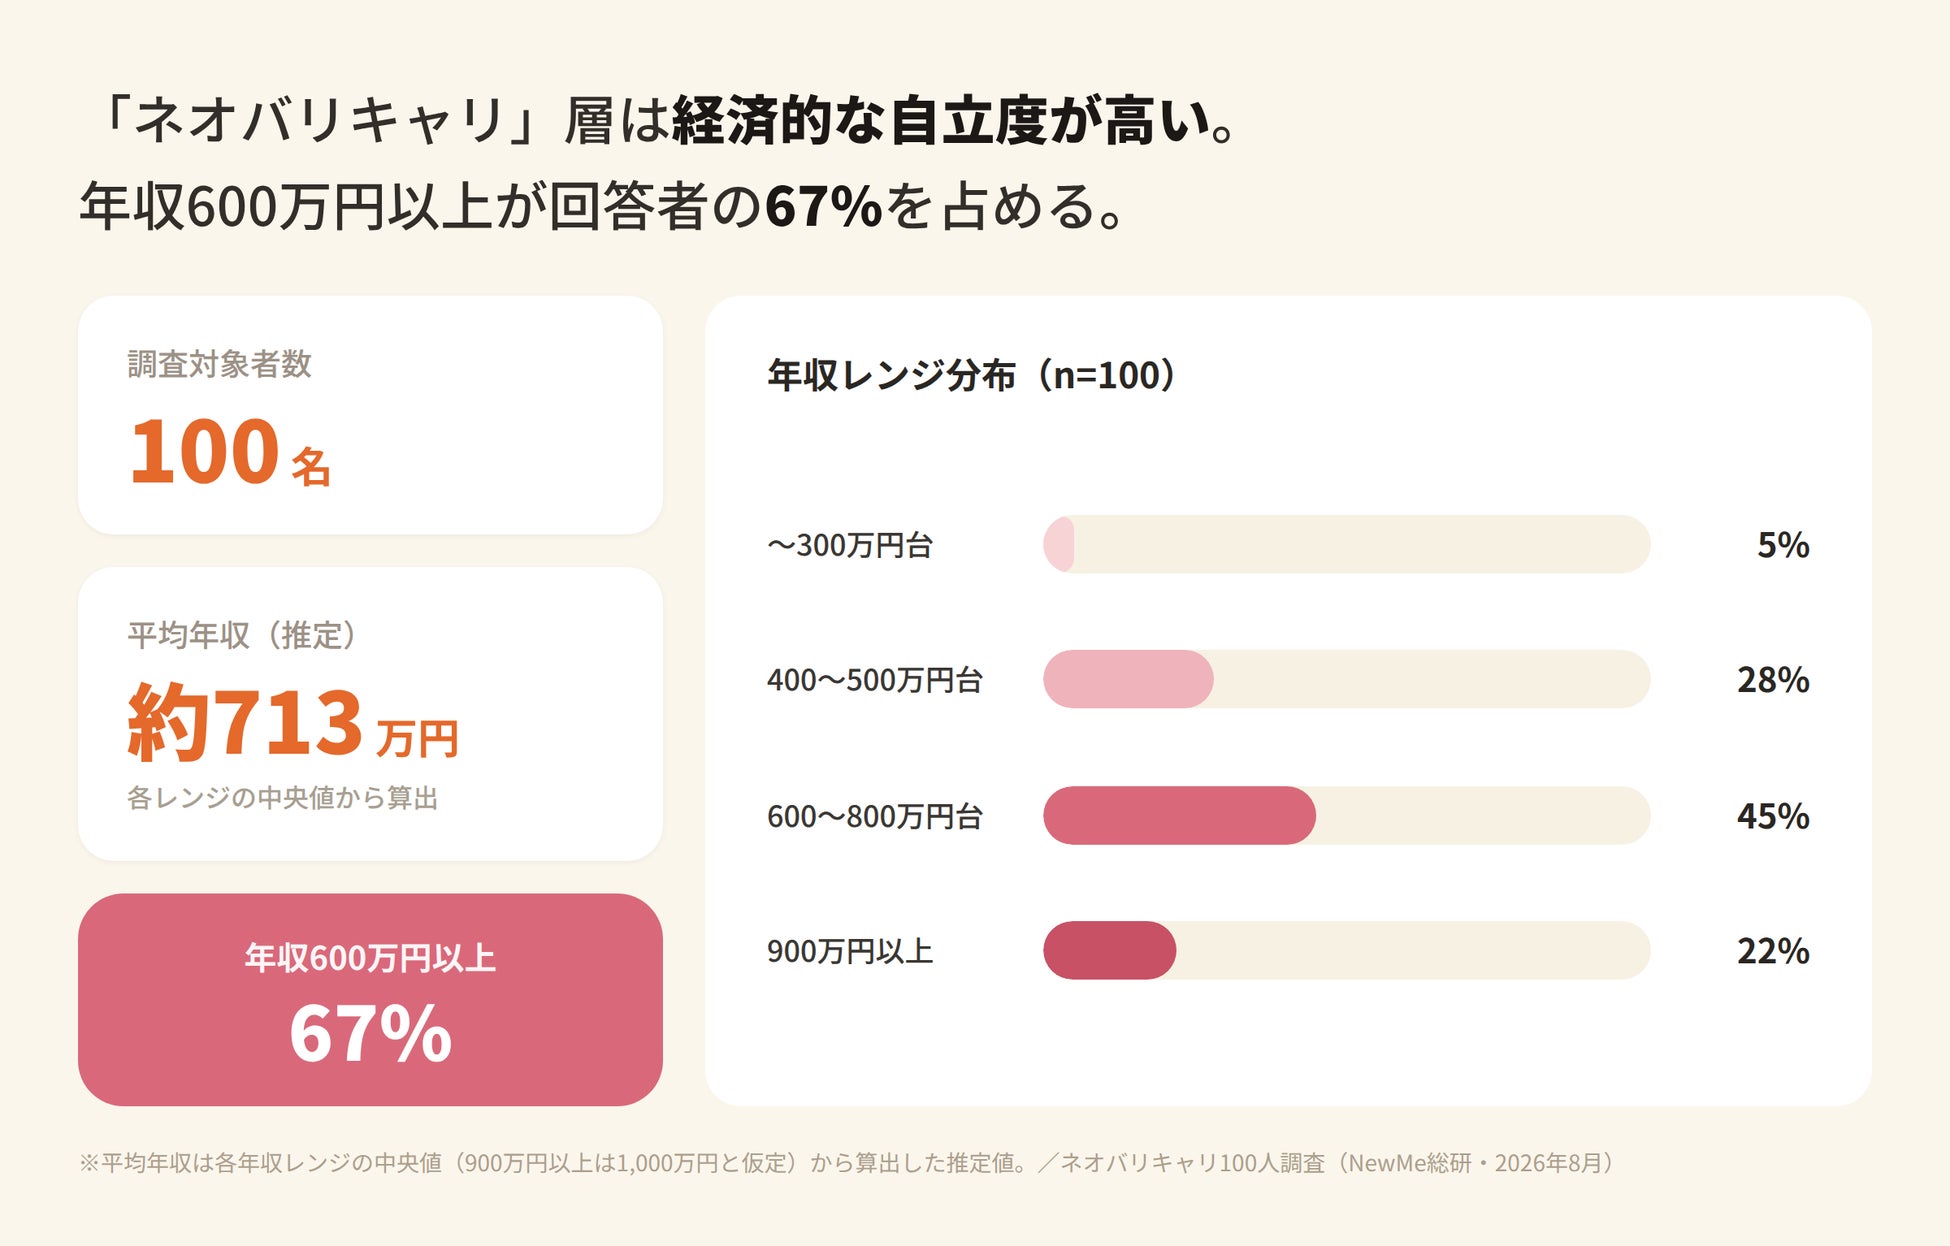
Task: Click the 600〜800万円台 row label
Action: point(875,816)
